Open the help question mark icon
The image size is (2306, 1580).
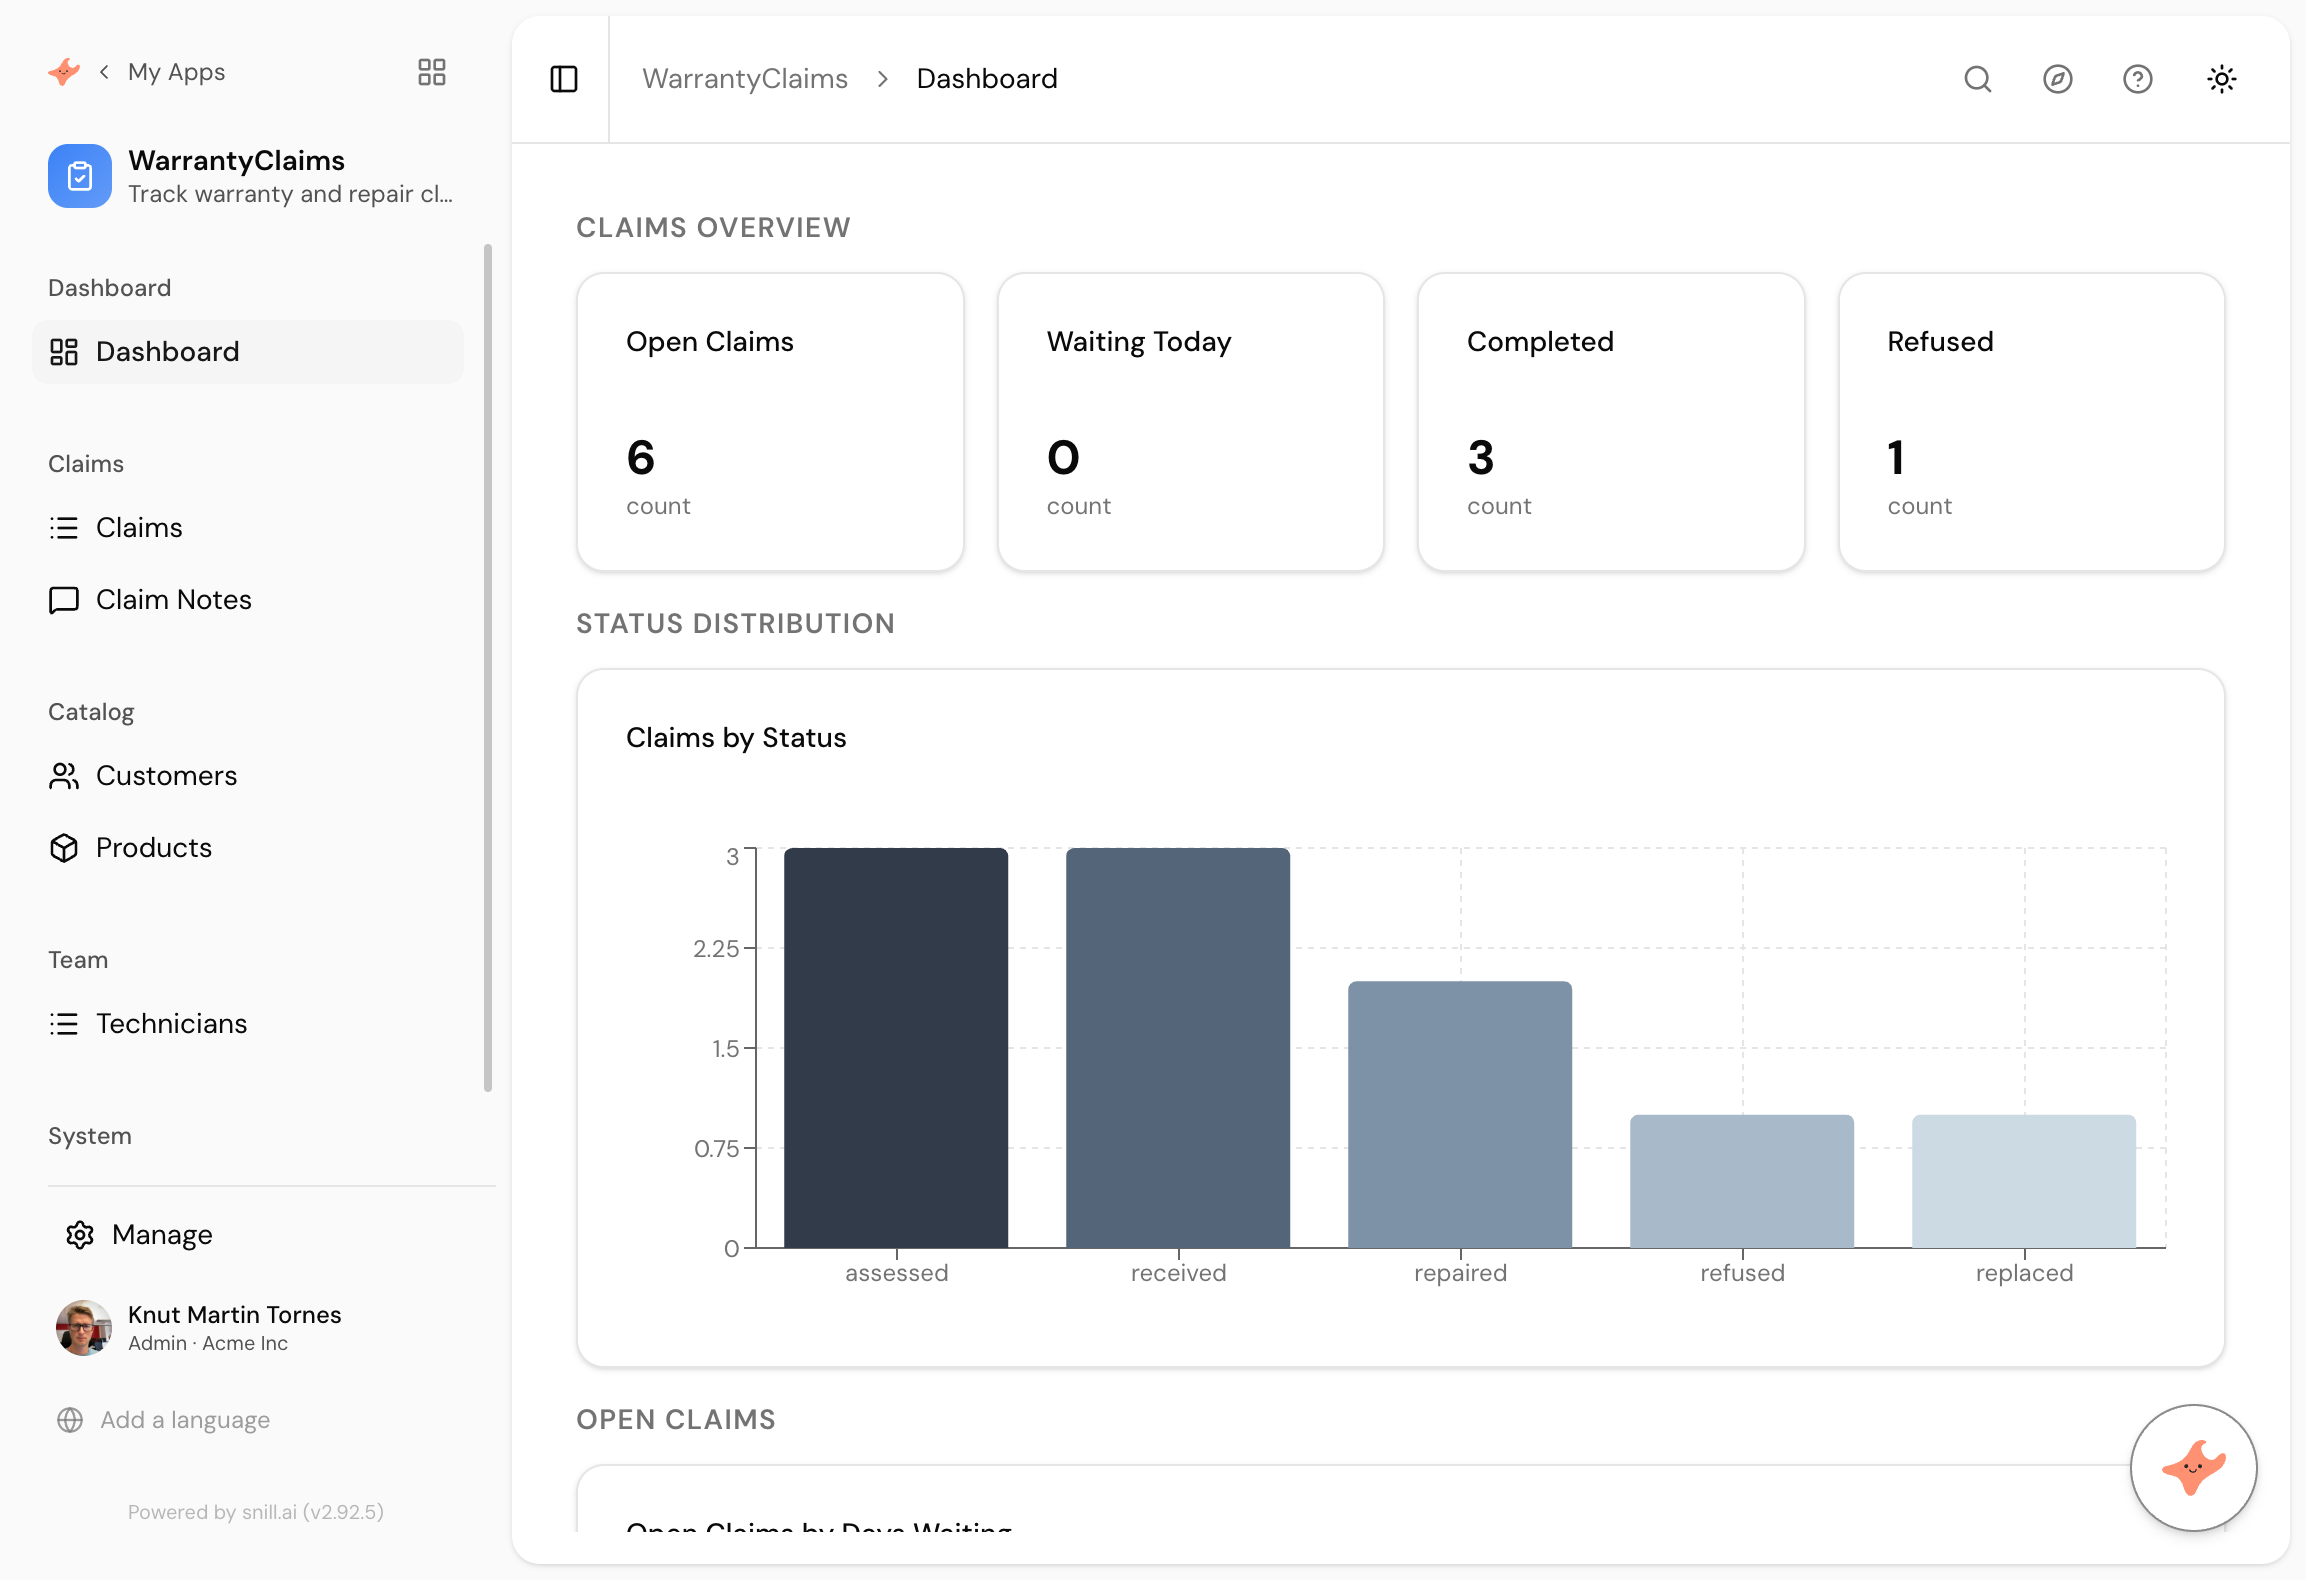[2138, 79]
